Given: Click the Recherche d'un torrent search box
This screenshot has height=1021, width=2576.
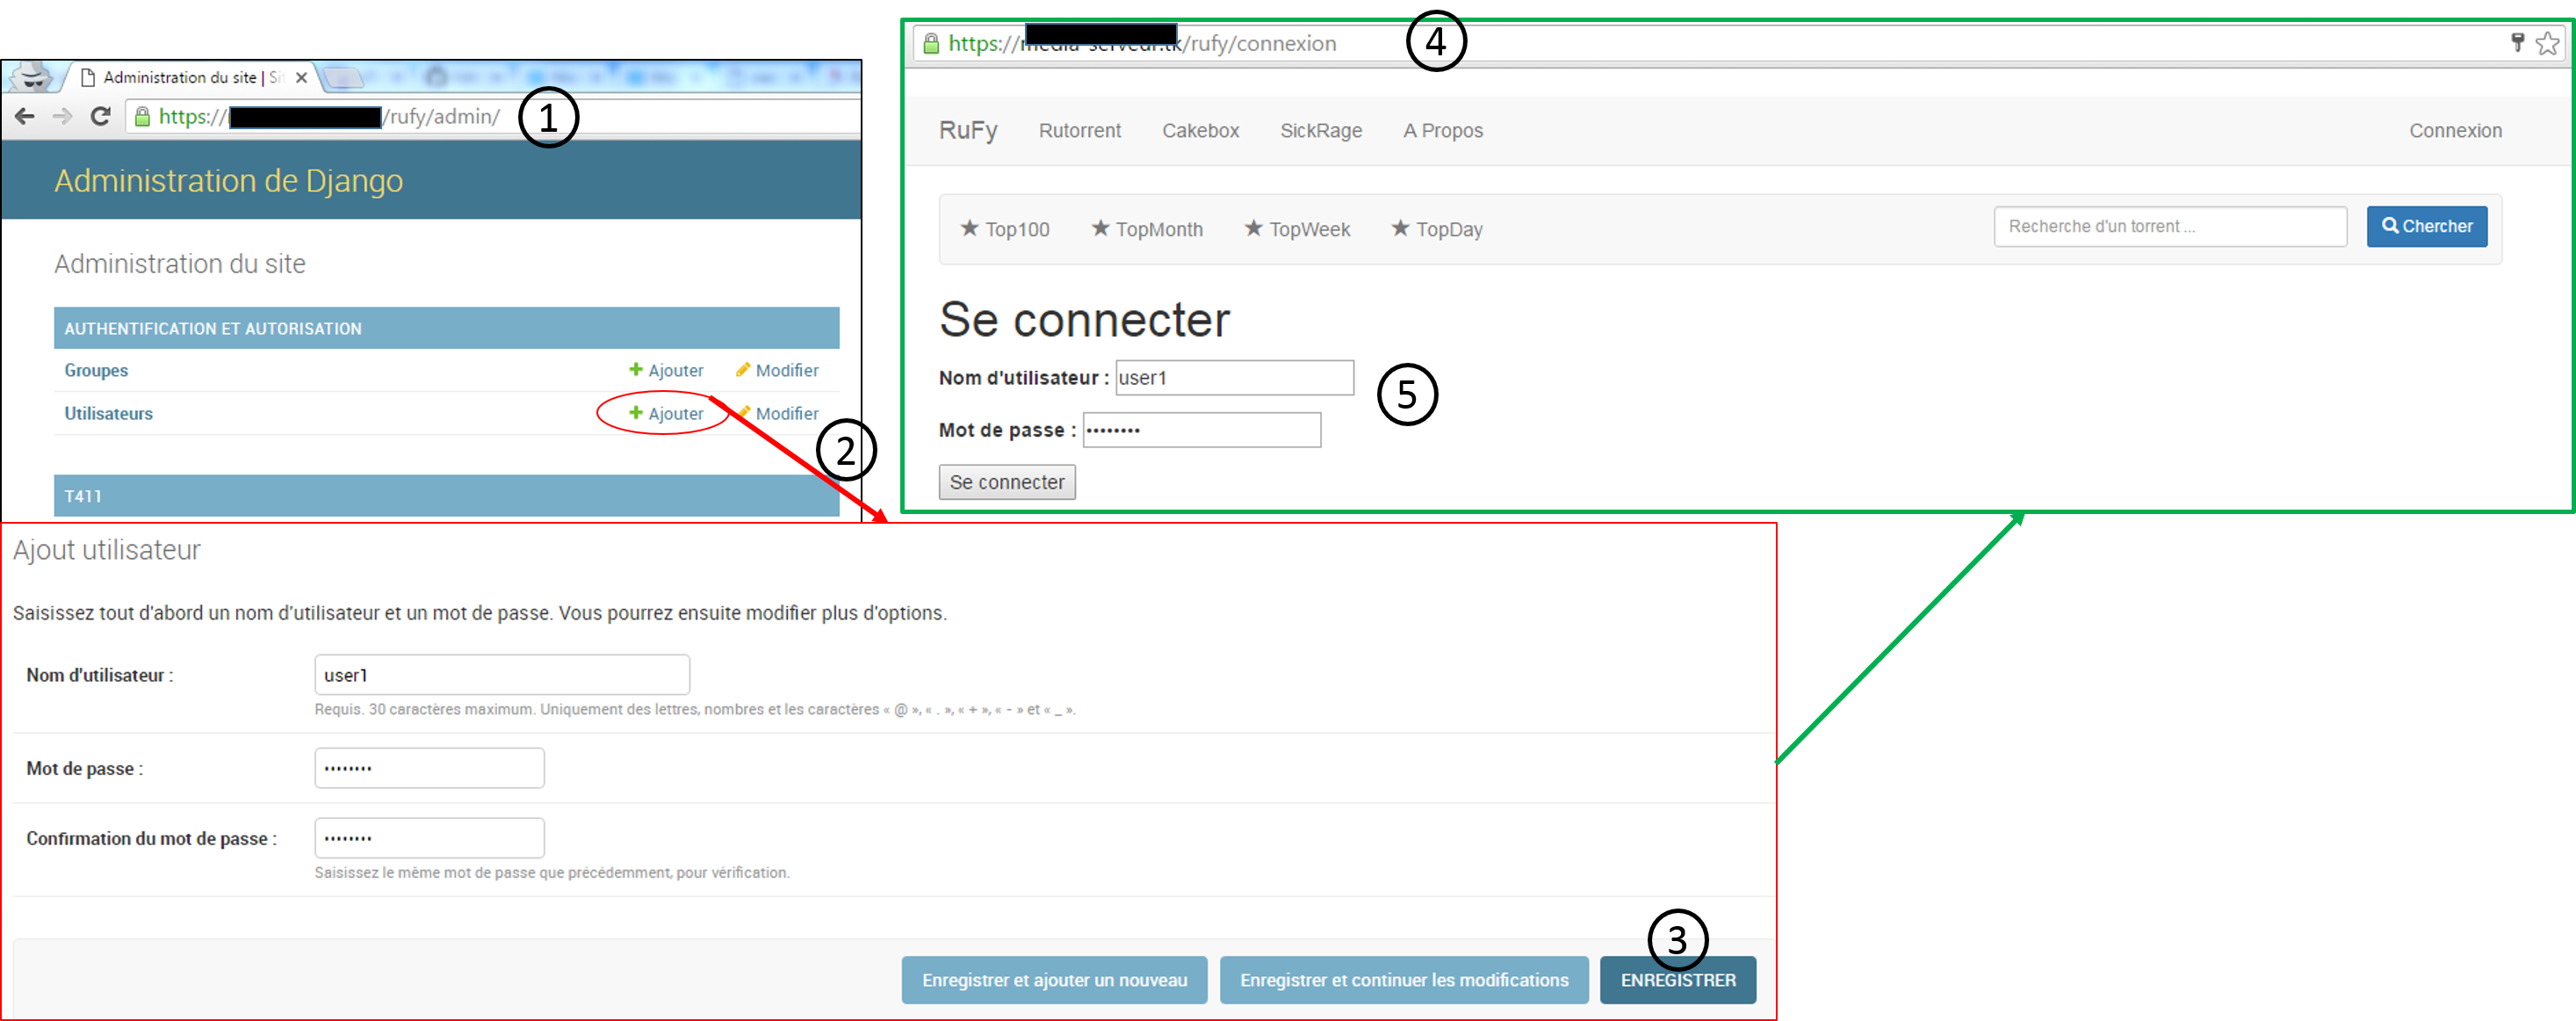Looking at the screenshot, I should pos(2170,227).
